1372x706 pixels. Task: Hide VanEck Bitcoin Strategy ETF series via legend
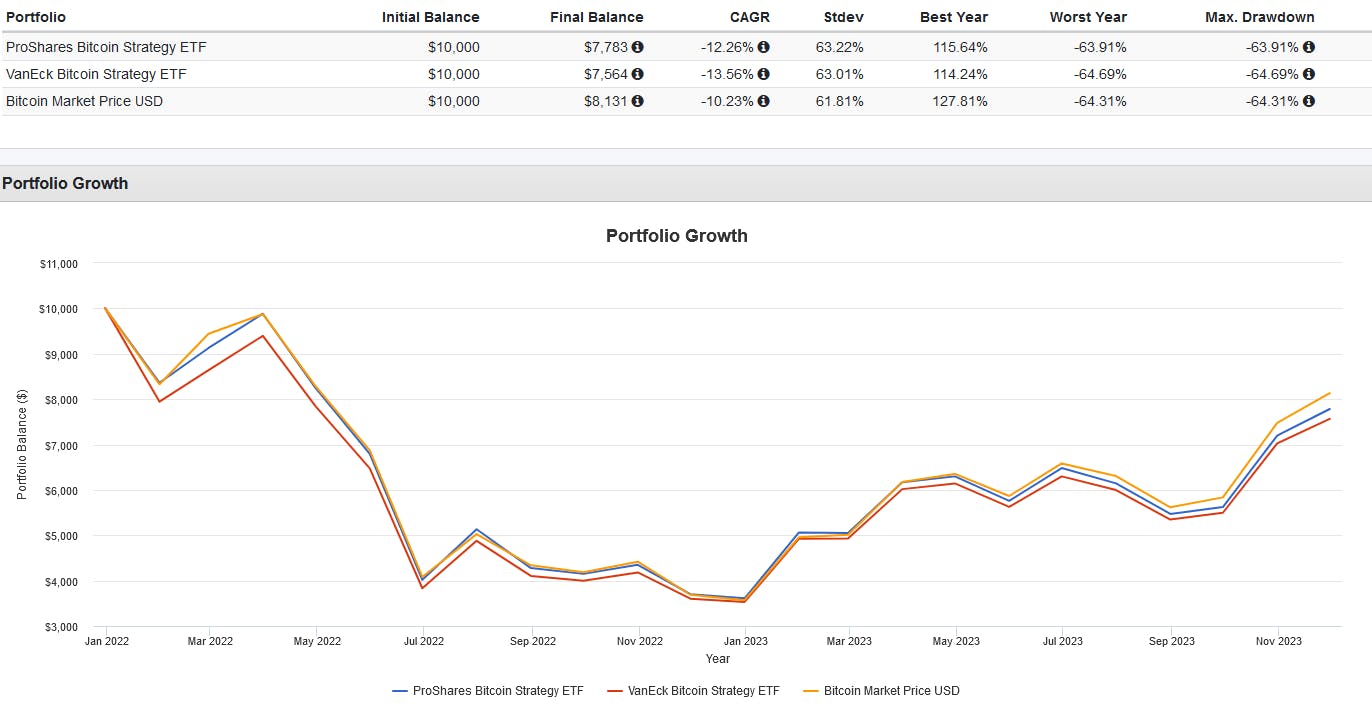703,691
